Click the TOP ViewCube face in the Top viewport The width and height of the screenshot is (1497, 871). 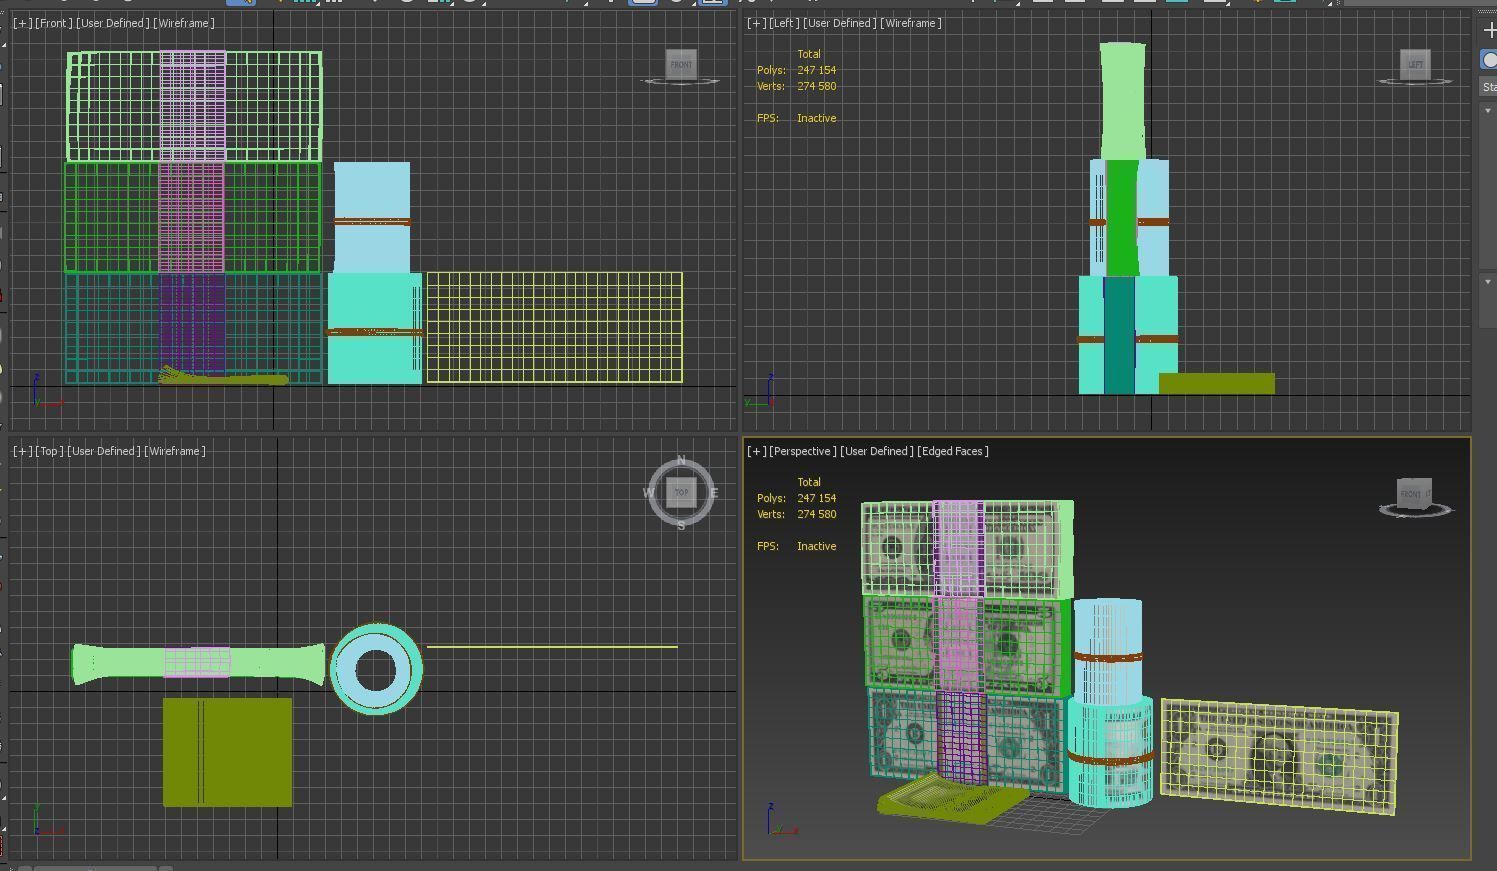click(x=681, y=492)
